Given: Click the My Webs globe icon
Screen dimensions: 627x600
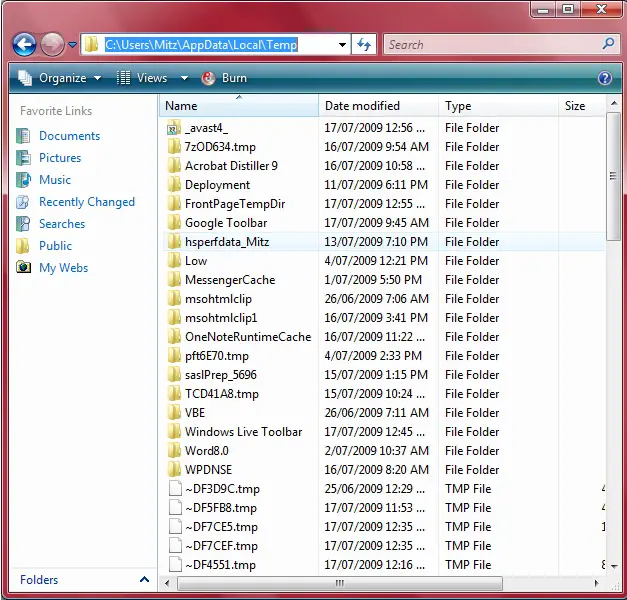Looking at the screenshot, I should pos(23,267).
